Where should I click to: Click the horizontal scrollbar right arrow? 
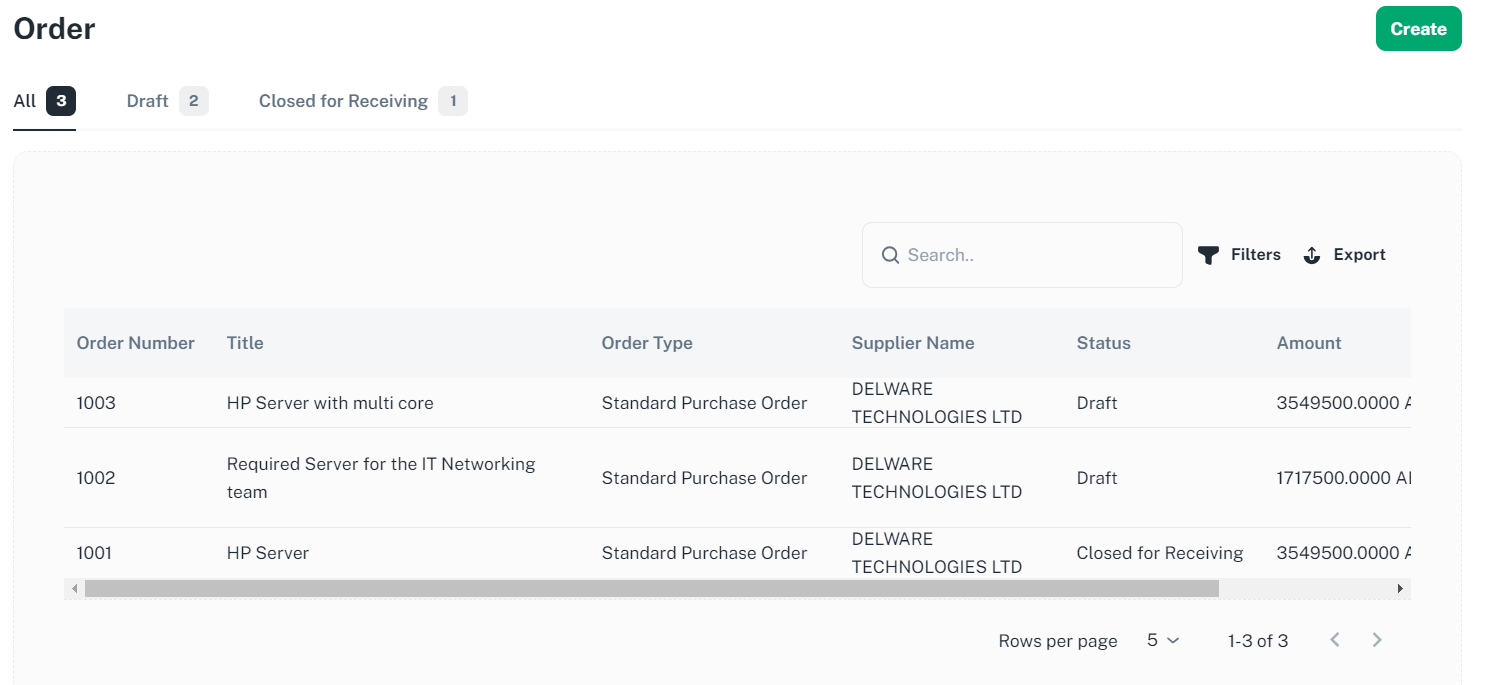(1400, 589)
